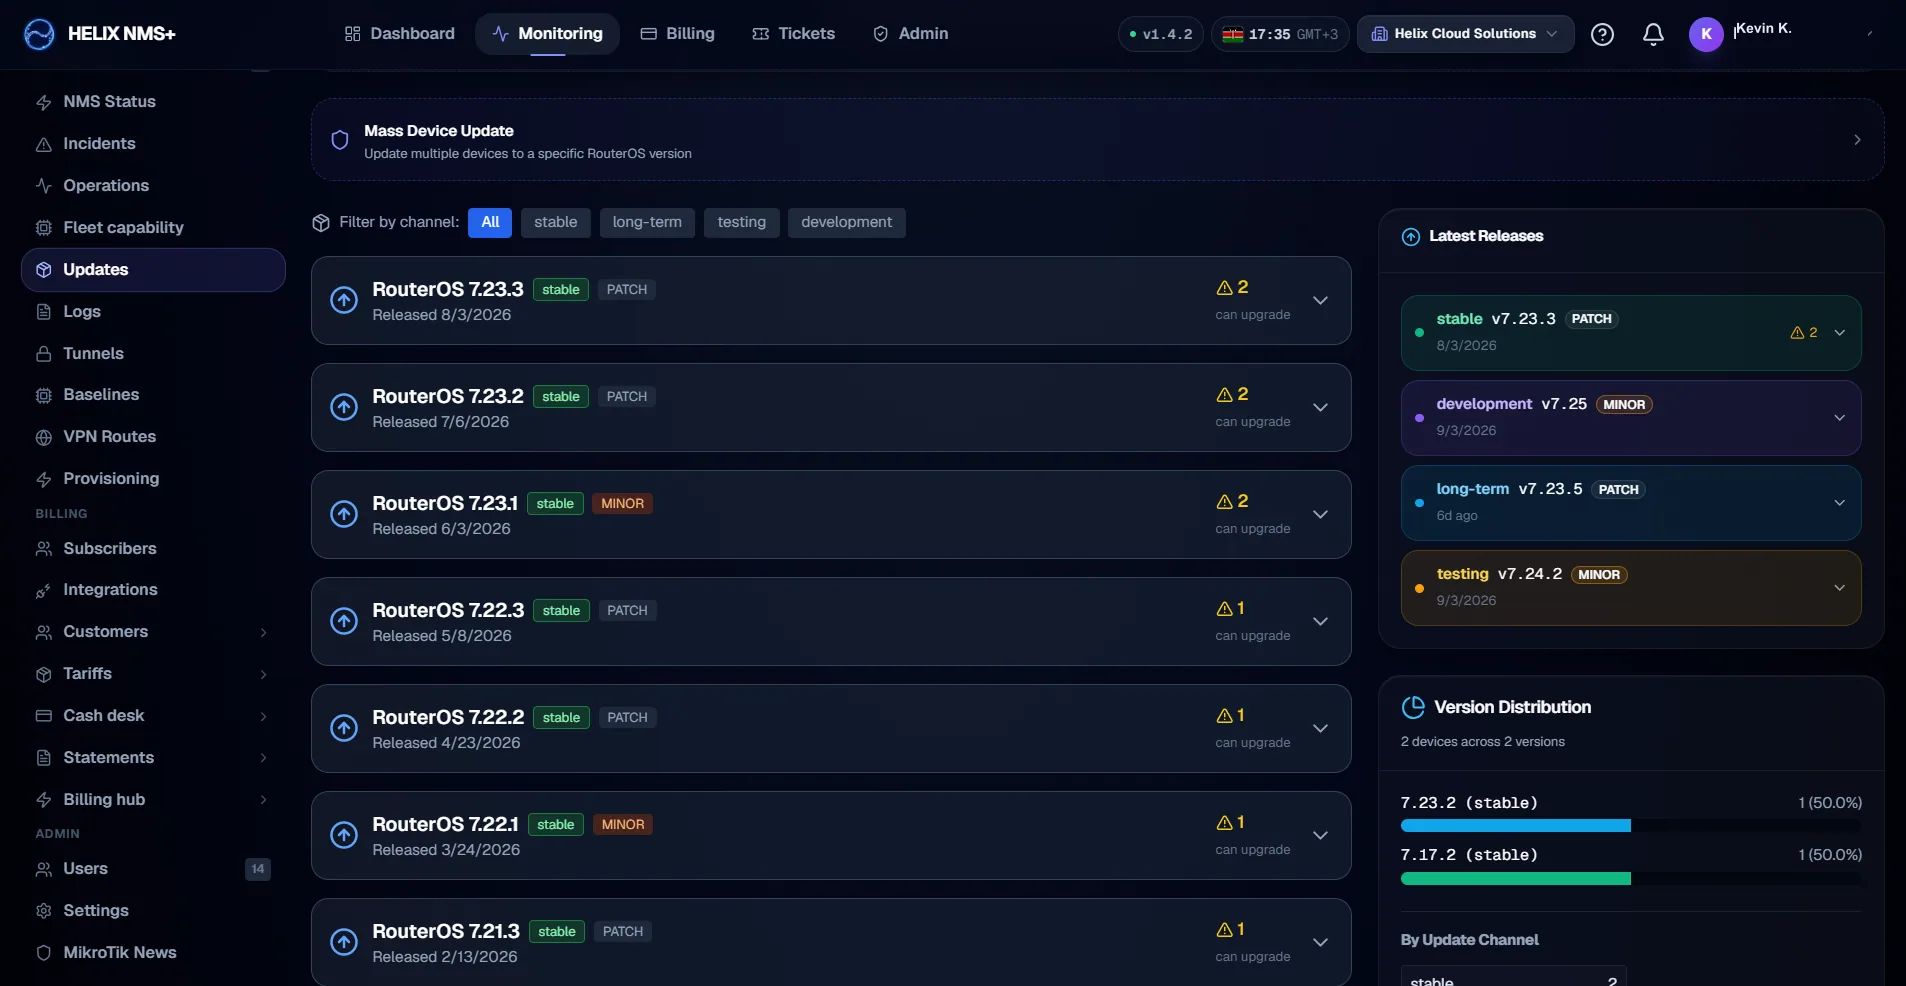Filter updates by development channel
The width and height of the screenshot is (1906, 986).
point(846,222)
